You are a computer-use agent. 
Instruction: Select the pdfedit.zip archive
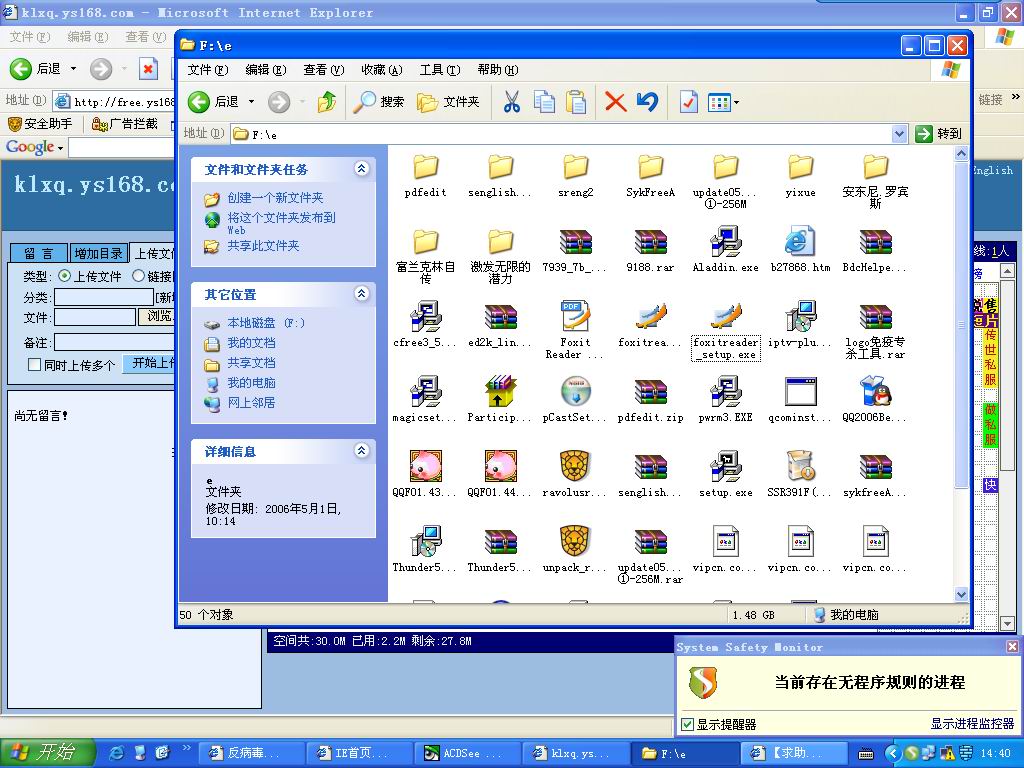click(650, 400)
